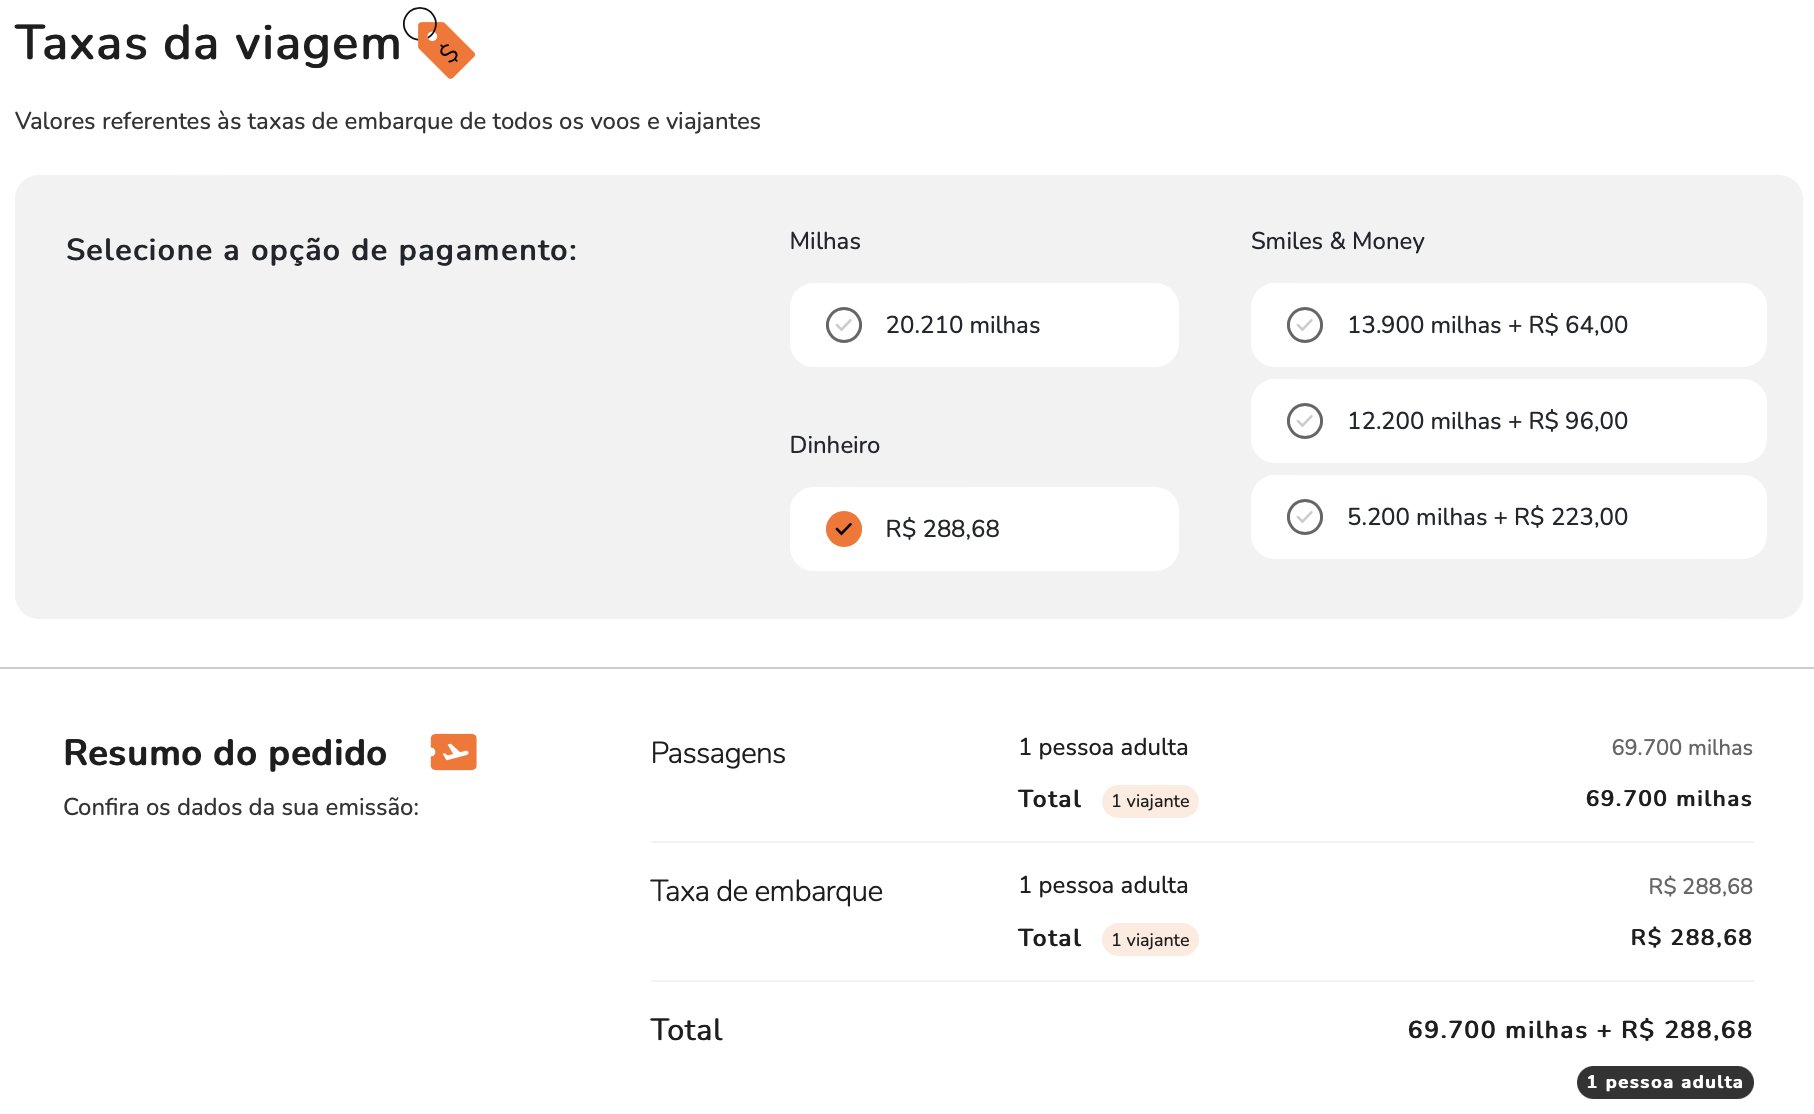The width and height of the screenshot is (1814, 1114).
Task: Choose 12.200 milhas + R$ 96,00 option
Action: [1508, 421]
